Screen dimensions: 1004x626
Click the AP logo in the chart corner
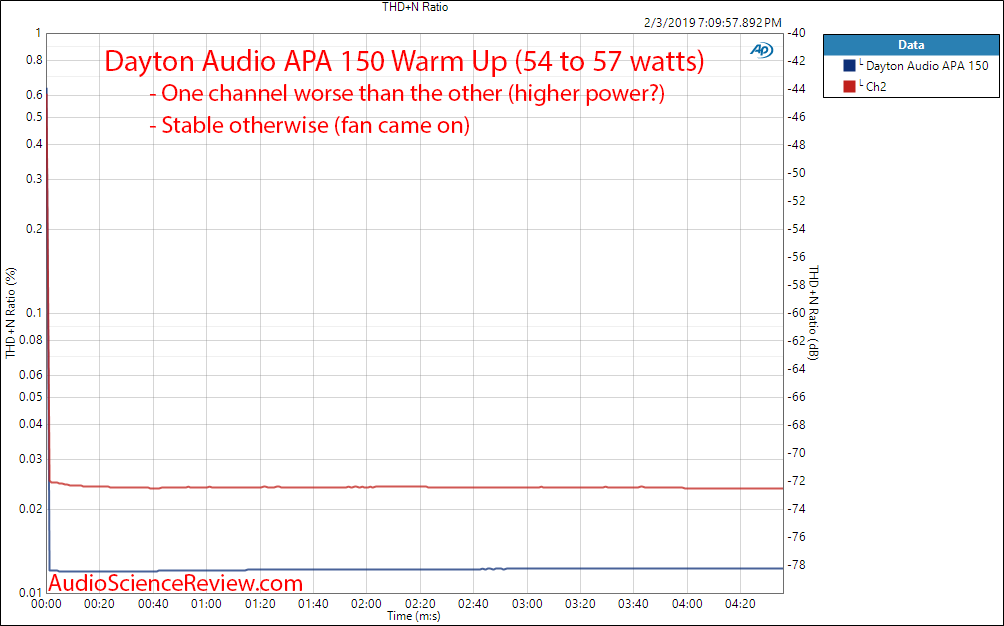pos(761,50)
